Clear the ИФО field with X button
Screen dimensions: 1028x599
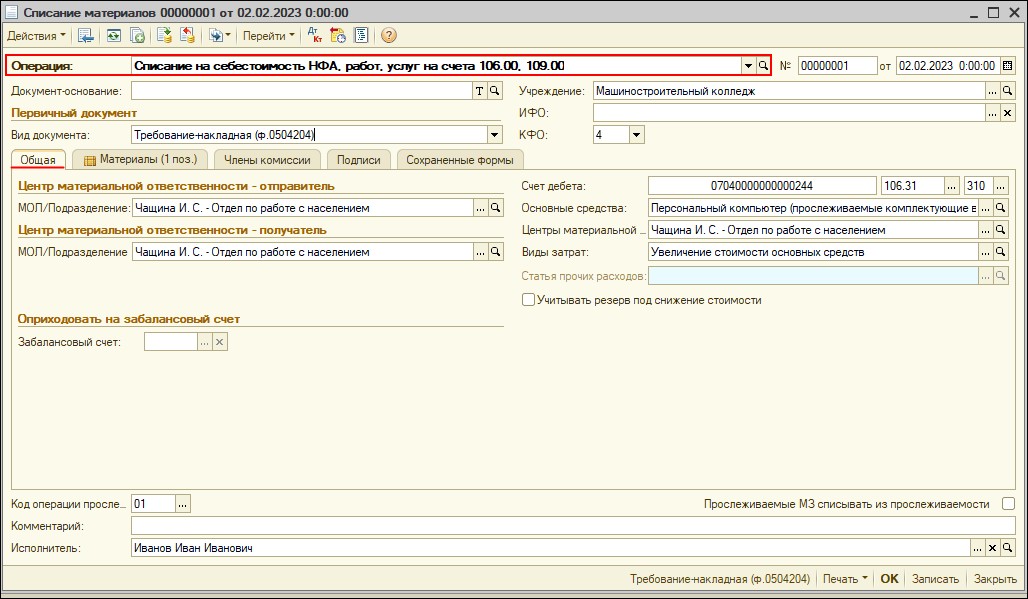click(x=1008, y=113)
